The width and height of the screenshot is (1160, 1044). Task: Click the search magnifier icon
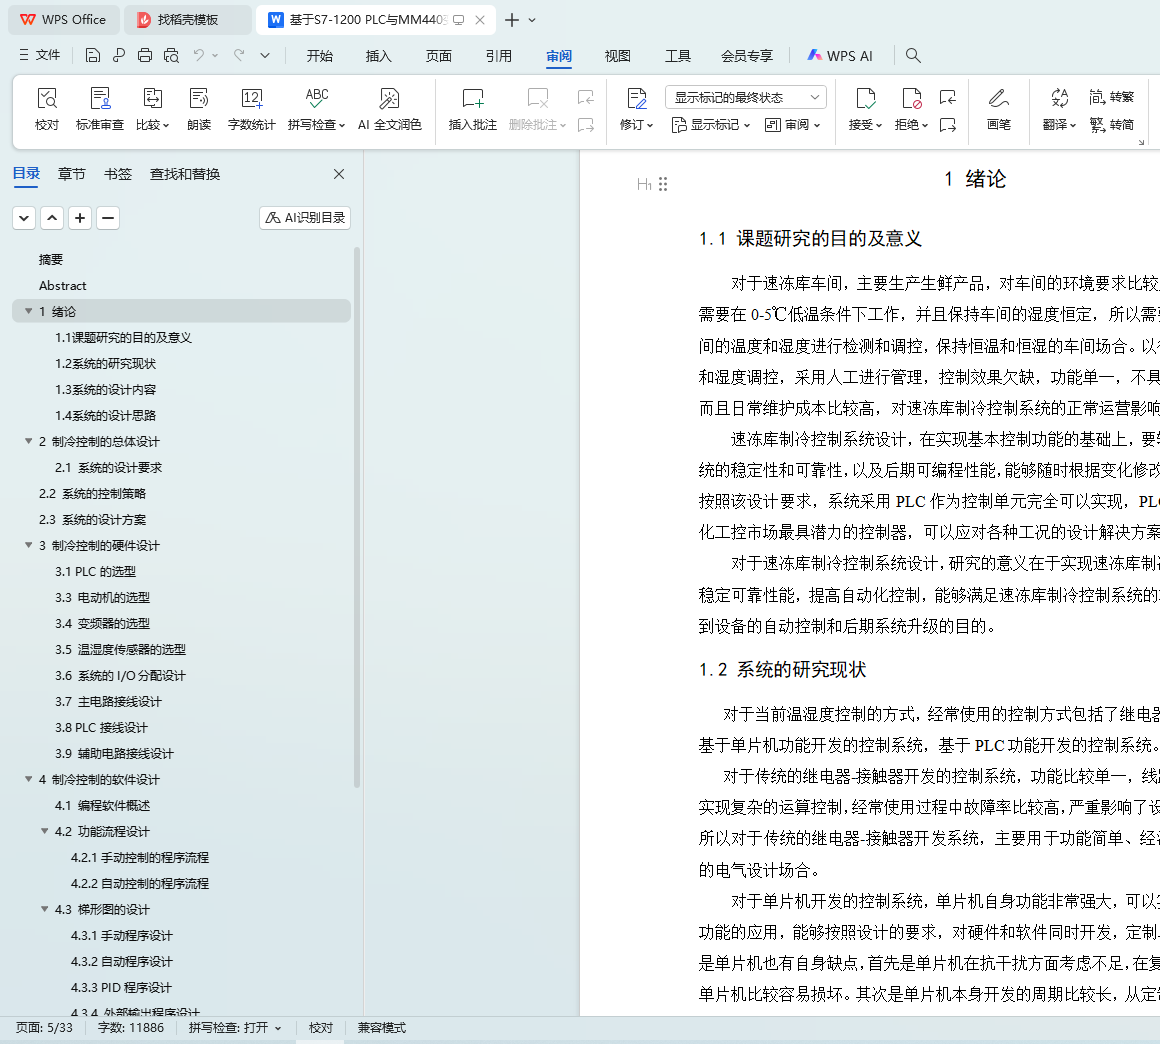[913, 55]
